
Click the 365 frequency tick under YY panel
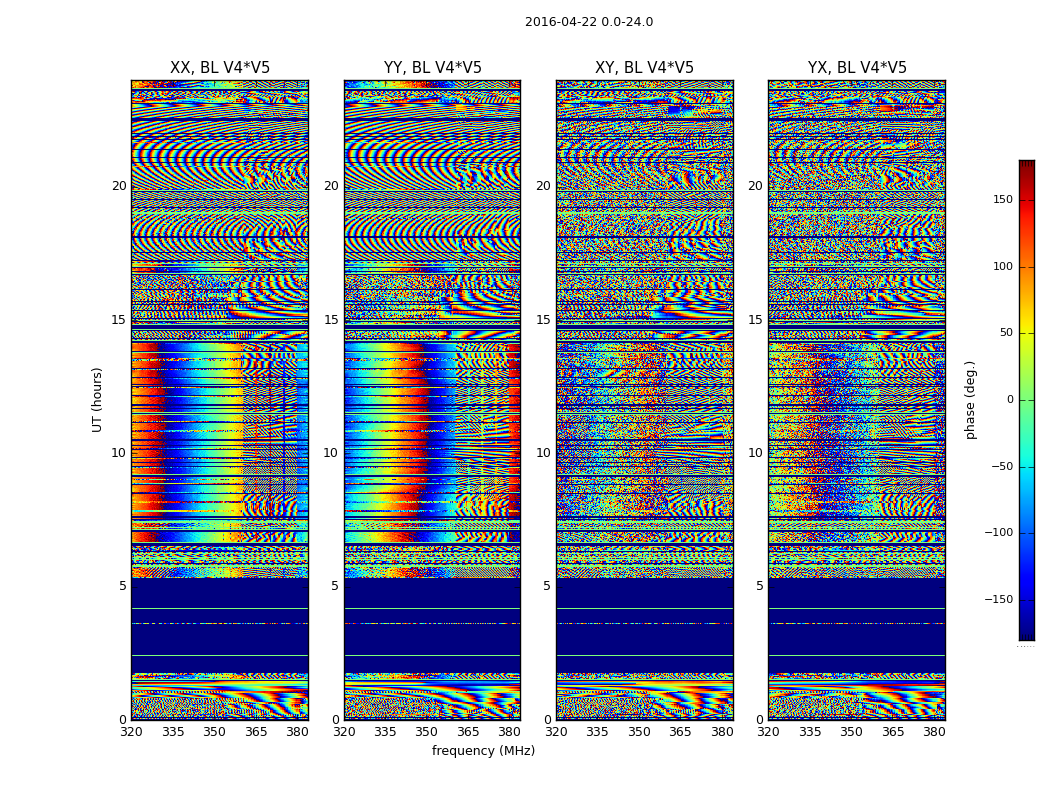coord(468,732)
